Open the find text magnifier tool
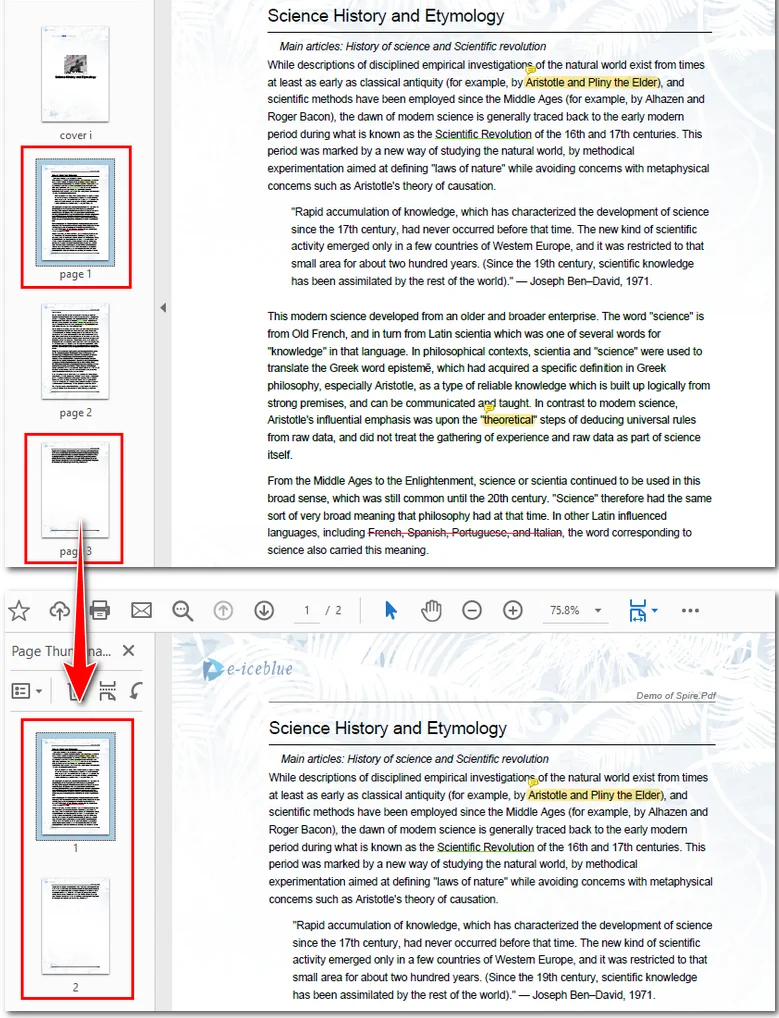This screenshot has height=1018, width=779. click(x=182, y=610)
